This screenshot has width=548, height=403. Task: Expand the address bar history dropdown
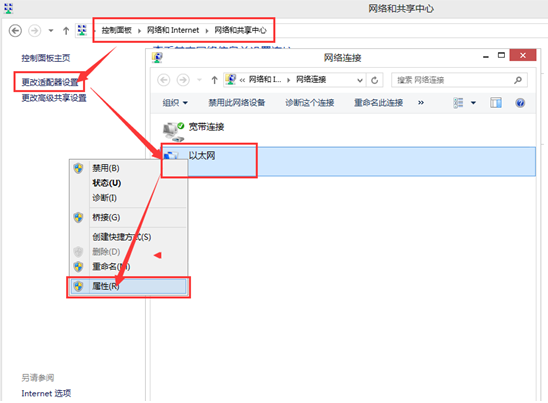pyautogui.click(x=360, y=80)
